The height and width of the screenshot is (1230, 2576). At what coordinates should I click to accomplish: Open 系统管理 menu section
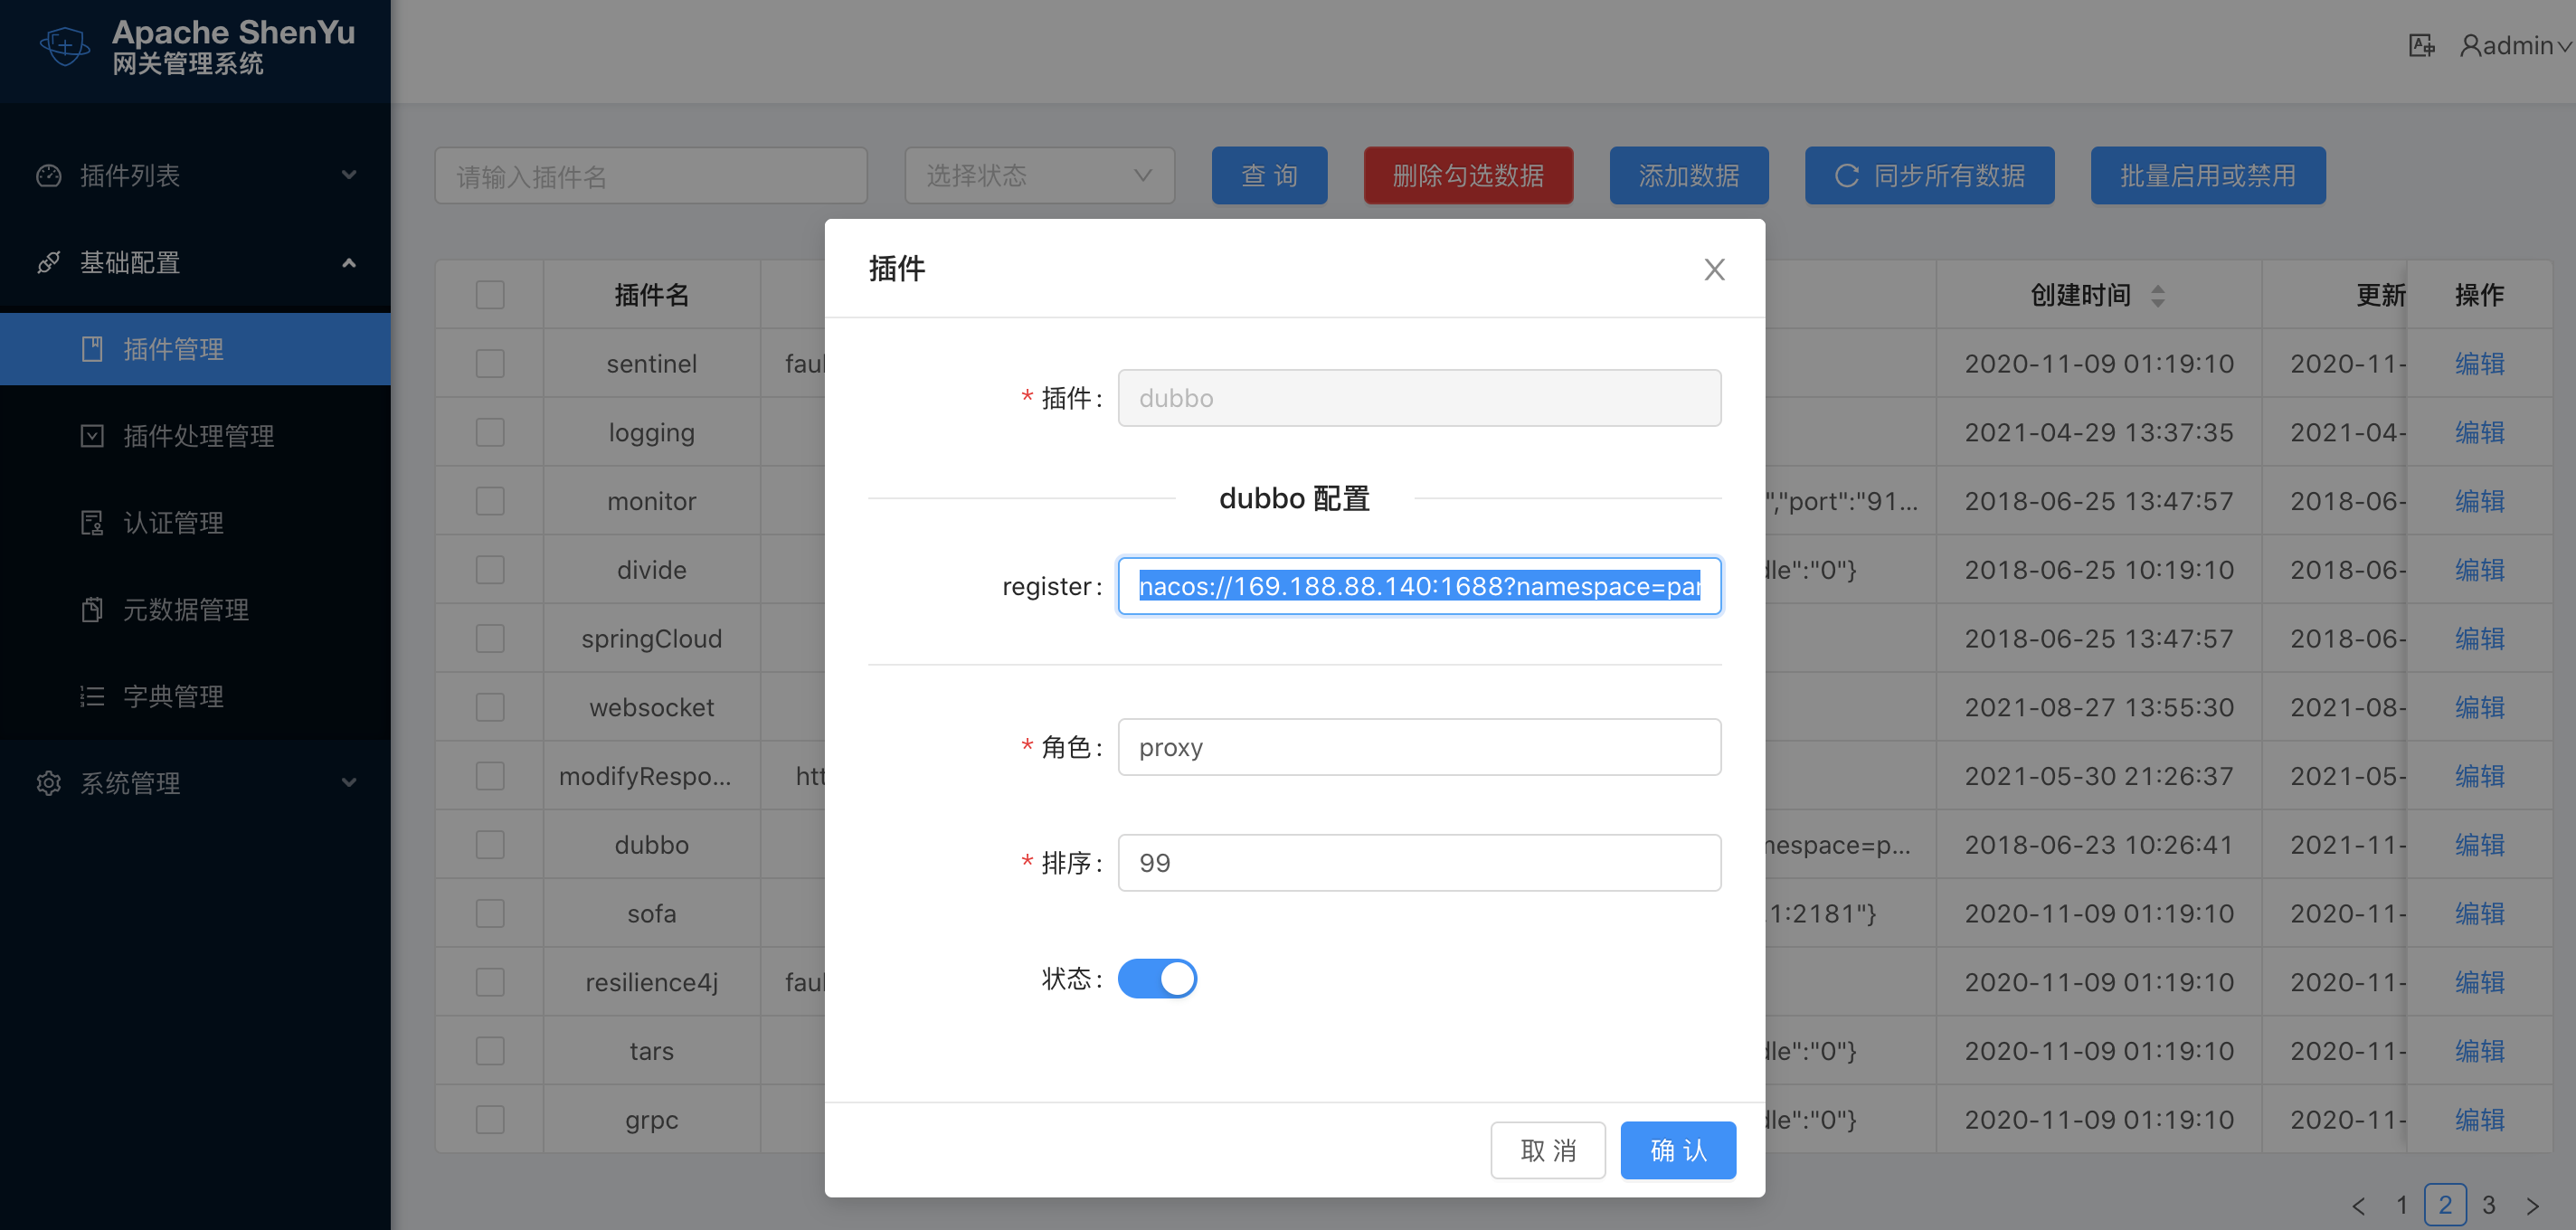(195, 783)
